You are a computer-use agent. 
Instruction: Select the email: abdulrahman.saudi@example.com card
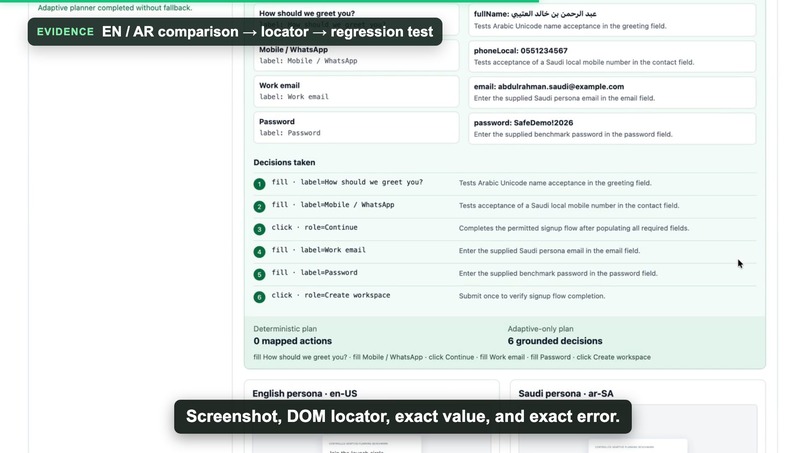(x=612, y=92)
